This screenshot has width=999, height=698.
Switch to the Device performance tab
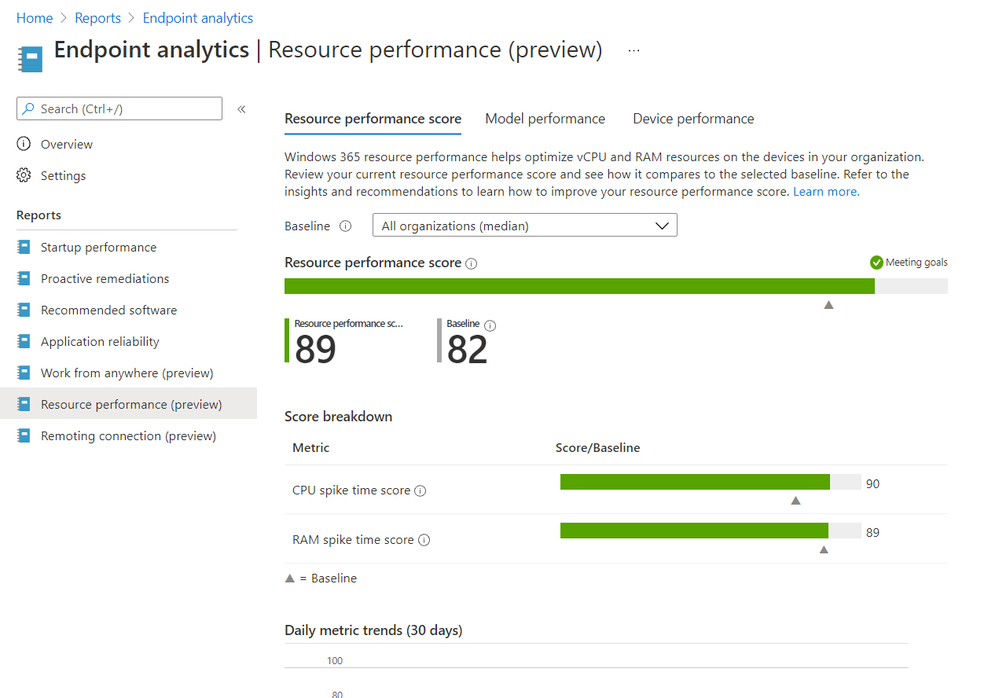[693, 119]
